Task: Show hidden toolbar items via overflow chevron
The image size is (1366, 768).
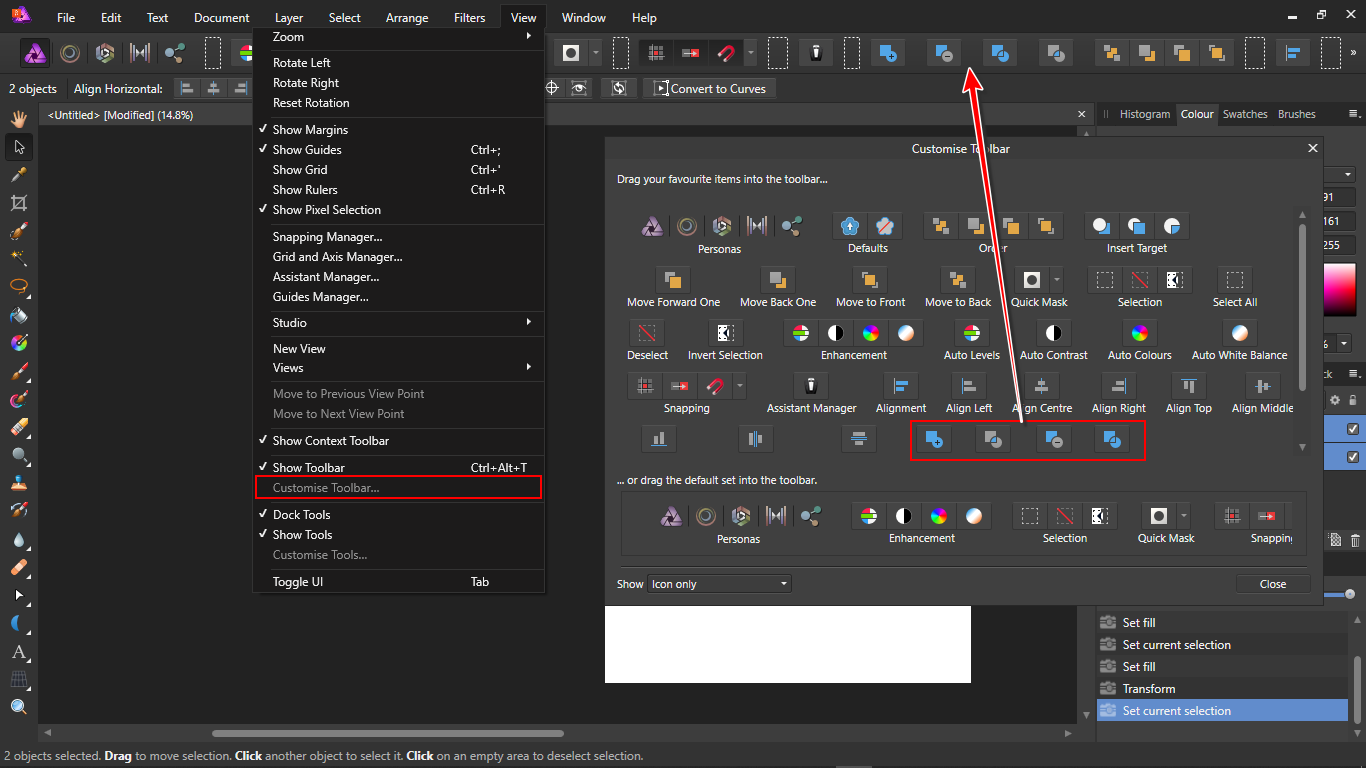Action: pyautogui.click(x=1353, y=52)
